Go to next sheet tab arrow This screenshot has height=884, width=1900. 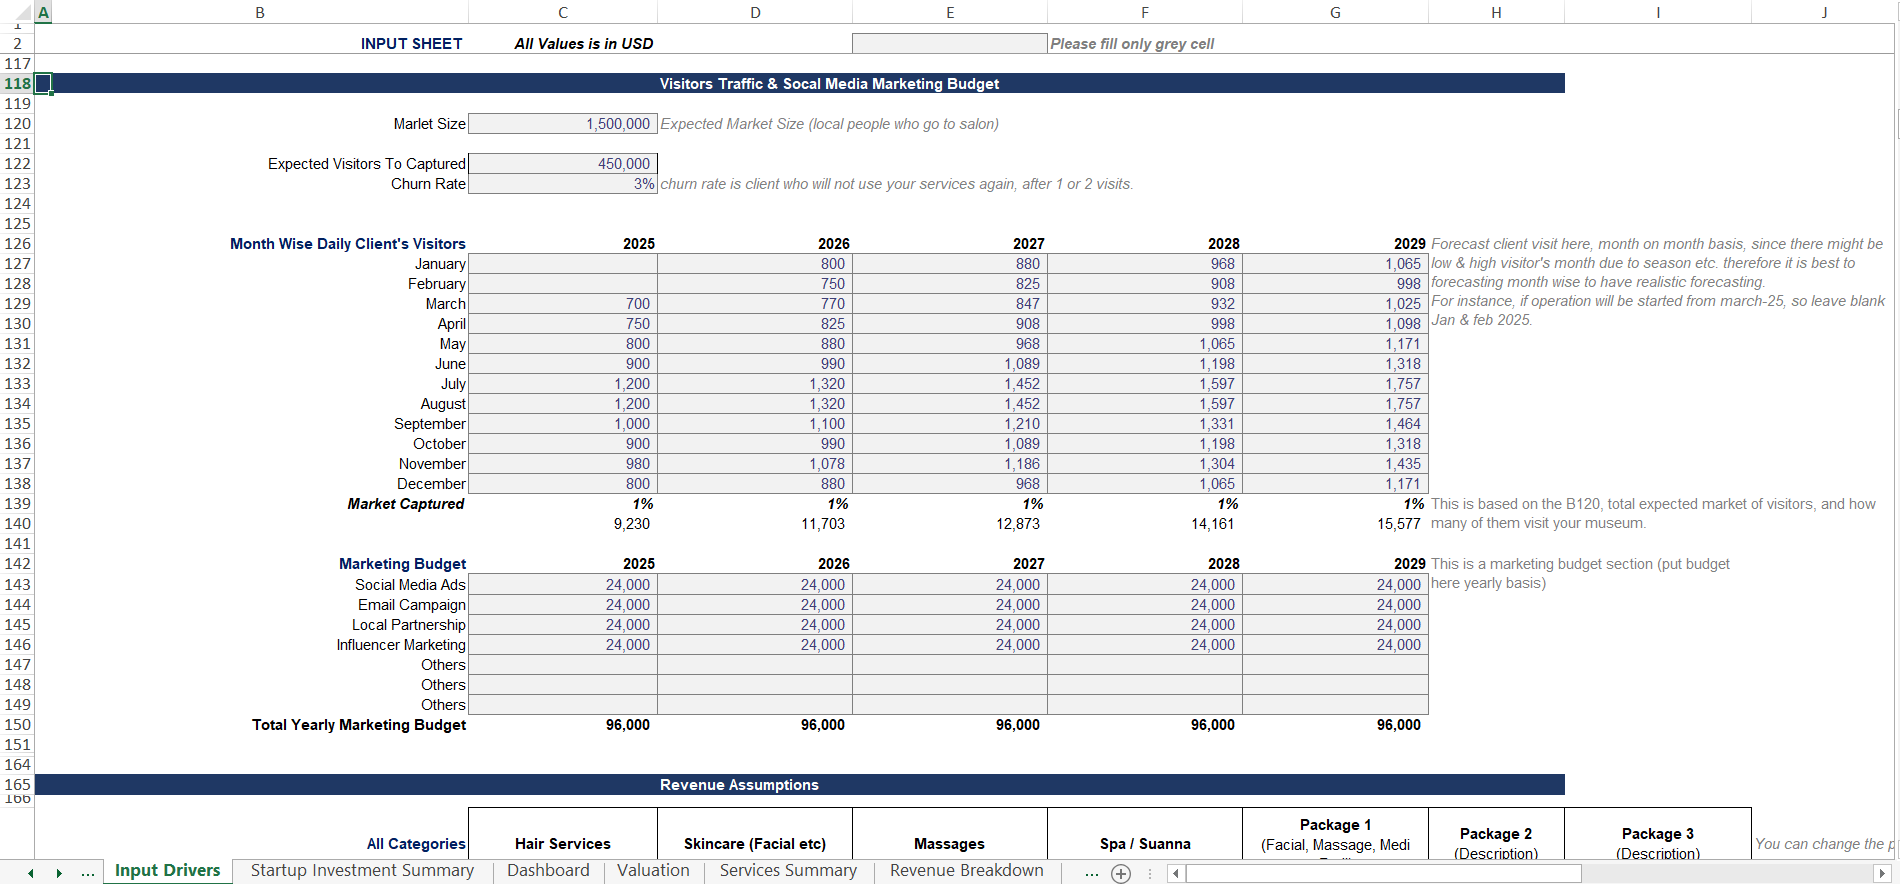coord(59,873)
